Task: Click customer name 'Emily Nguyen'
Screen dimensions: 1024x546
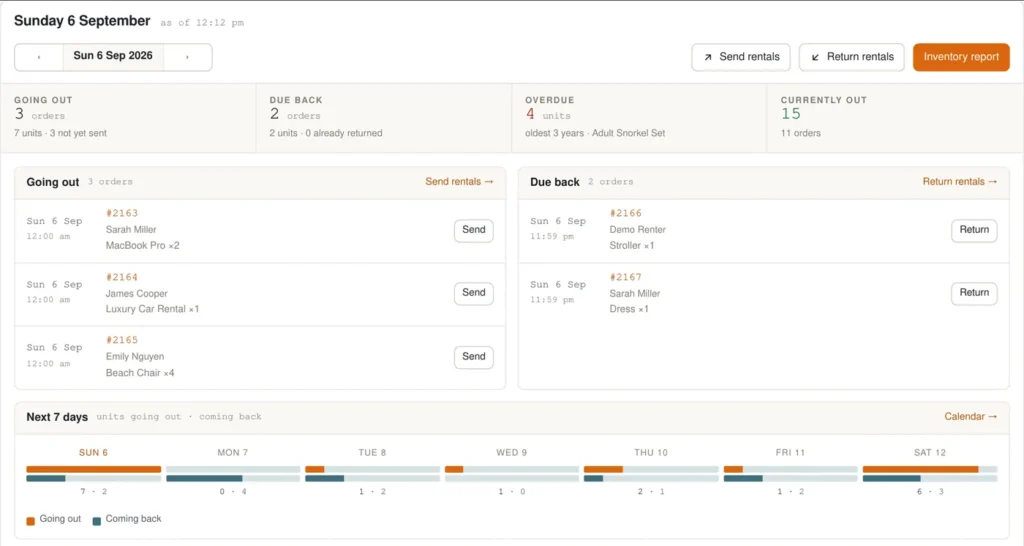Action: coord(135,357)
